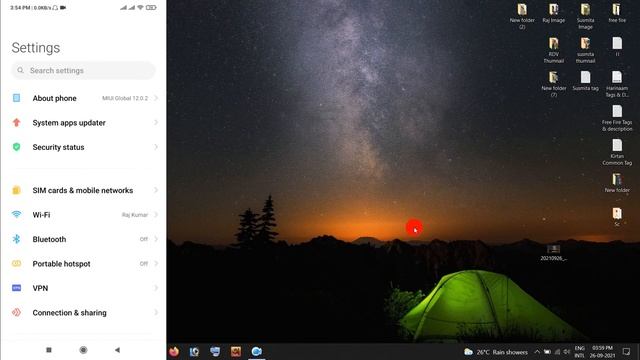
Task: Open the computer monitor app in taskbar
Action: (215, 351)
